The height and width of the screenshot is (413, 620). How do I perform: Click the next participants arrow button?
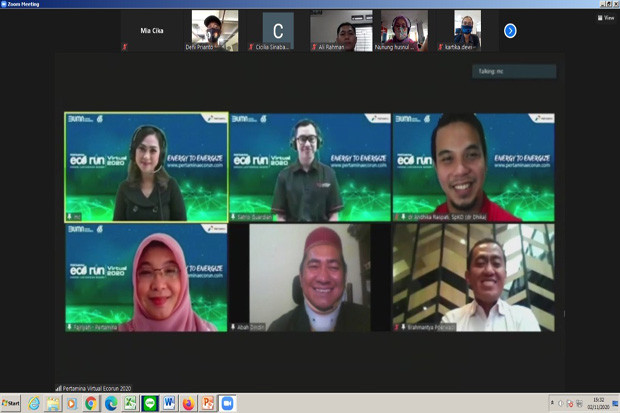coord(510,31)
